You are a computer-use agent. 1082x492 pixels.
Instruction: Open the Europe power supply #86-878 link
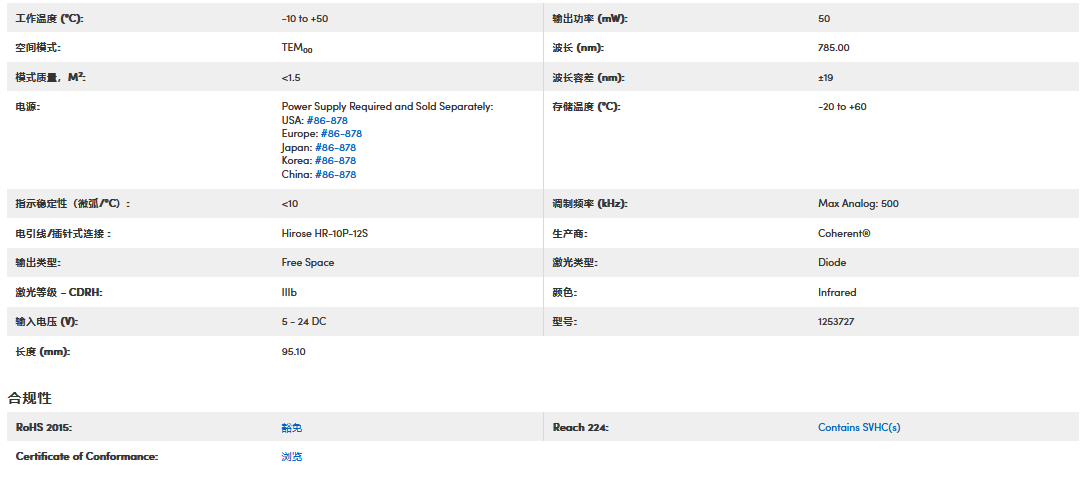[x=340, y=133]
